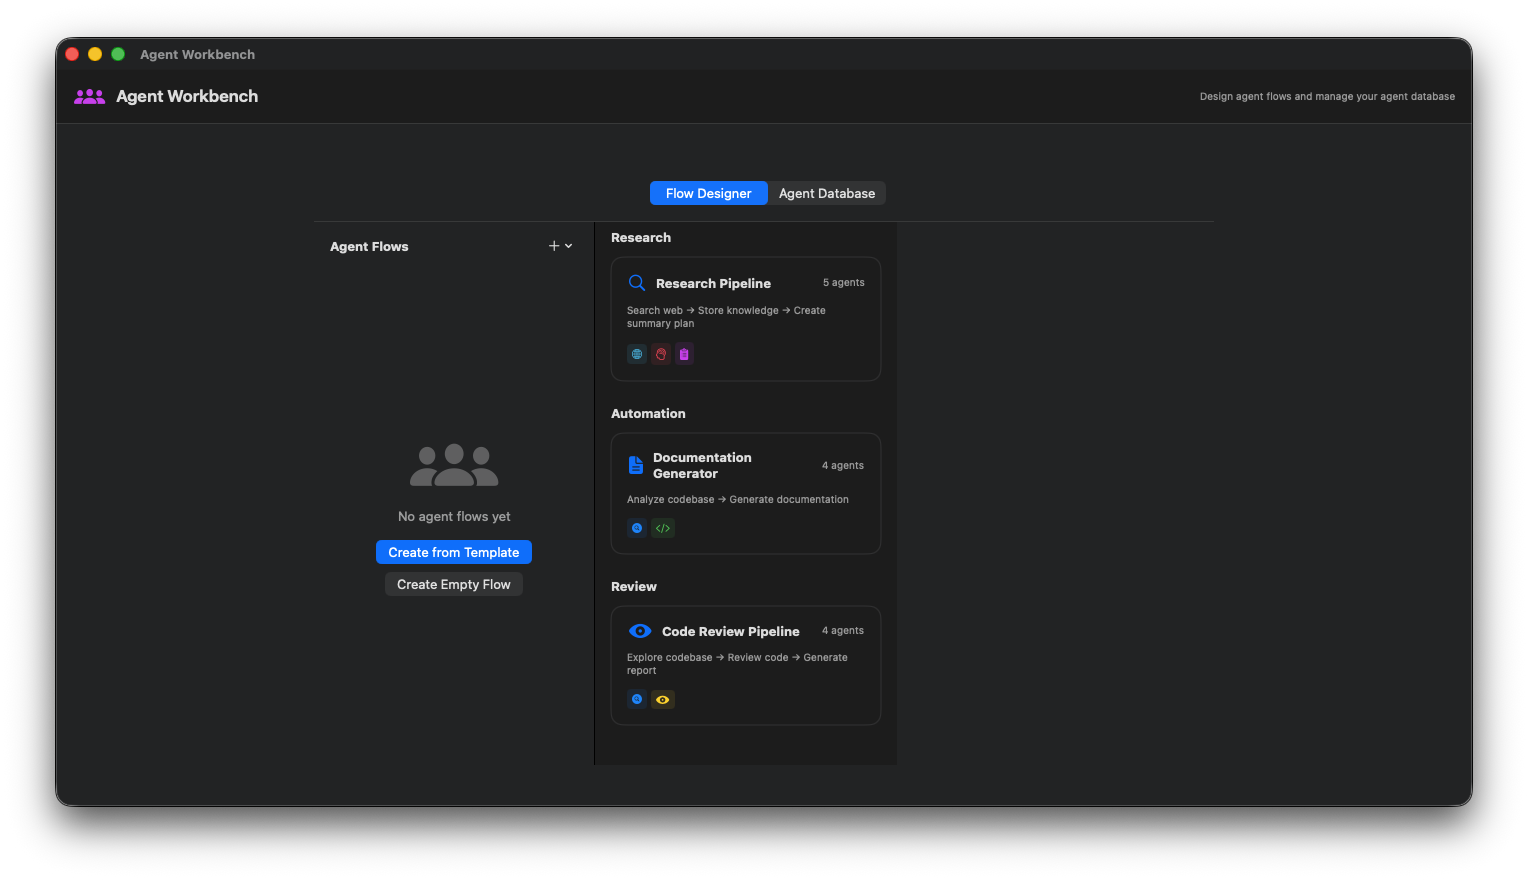
Task: Click blue search agent icon in Code Review card
Action: (x=637, y=700)
